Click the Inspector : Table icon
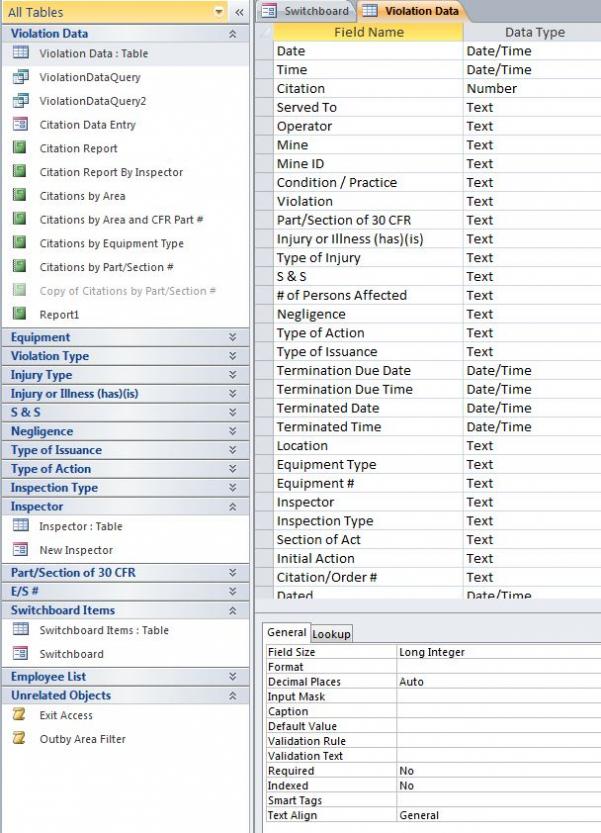 [x=21, y=525]
